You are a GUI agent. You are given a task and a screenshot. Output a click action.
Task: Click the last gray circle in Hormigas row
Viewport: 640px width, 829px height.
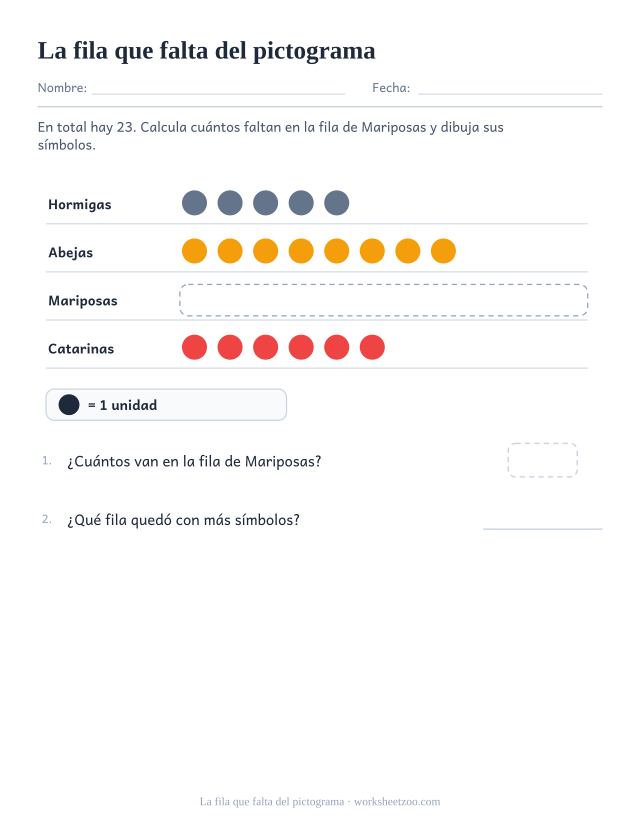click(x=337, y=203)
